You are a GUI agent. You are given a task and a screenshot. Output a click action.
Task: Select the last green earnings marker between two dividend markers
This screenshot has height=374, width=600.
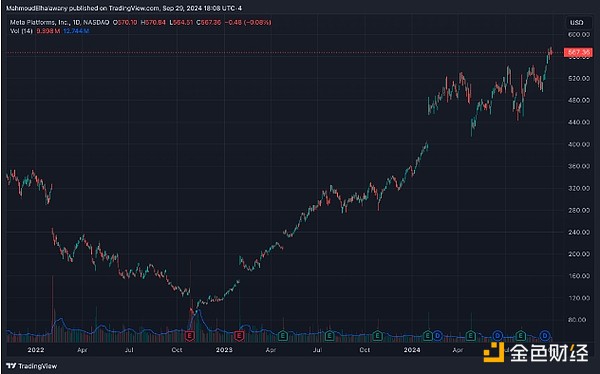[520, 336]
